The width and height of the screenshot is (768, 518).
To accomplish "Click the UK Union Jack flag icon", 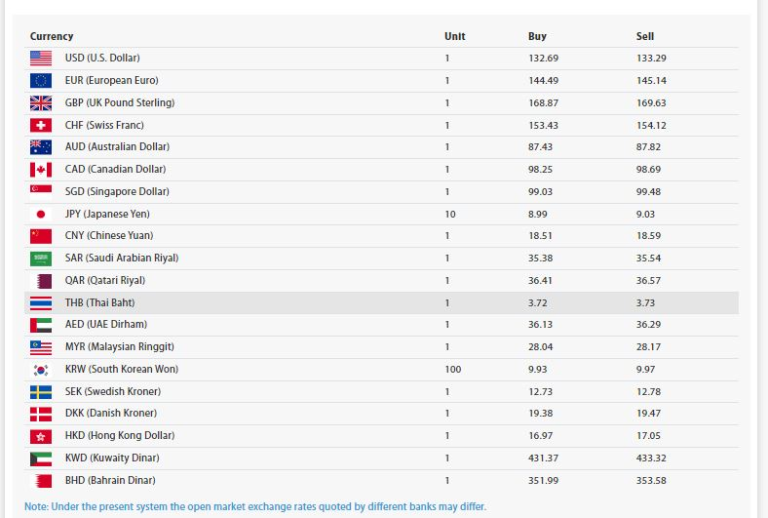I will tap(41, 103).
